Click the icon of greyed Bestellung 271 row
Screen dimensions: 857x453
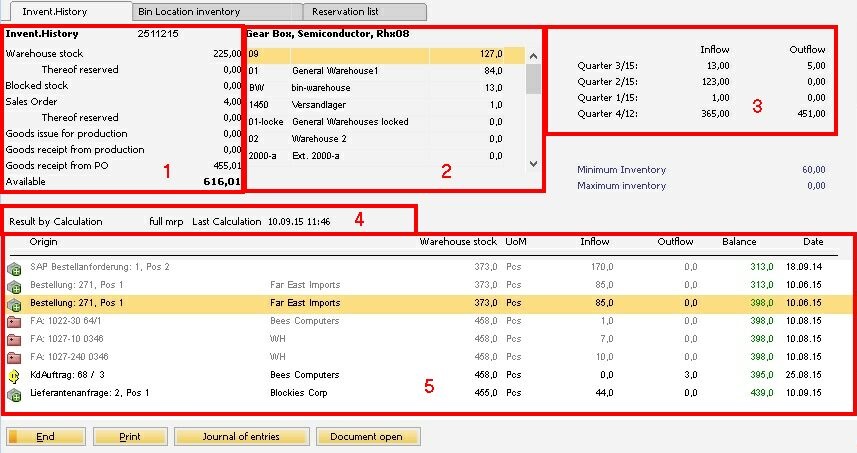(14, 286)
